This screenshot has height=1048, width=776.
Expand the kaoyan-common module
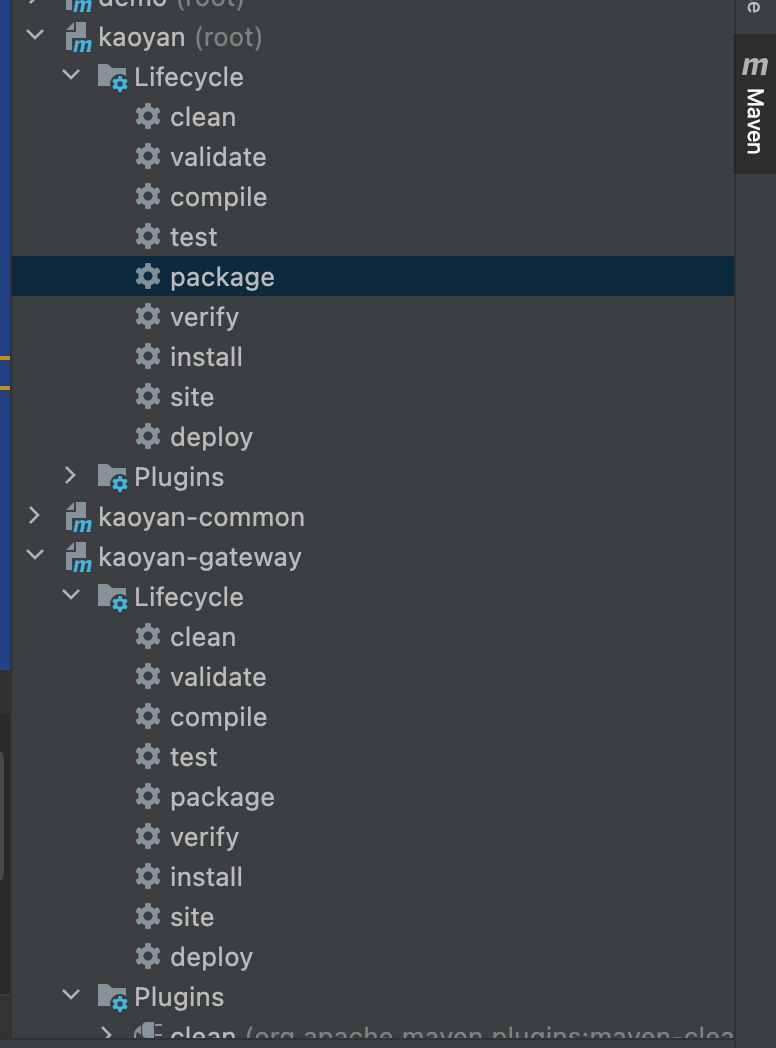(x=34, y=517)
